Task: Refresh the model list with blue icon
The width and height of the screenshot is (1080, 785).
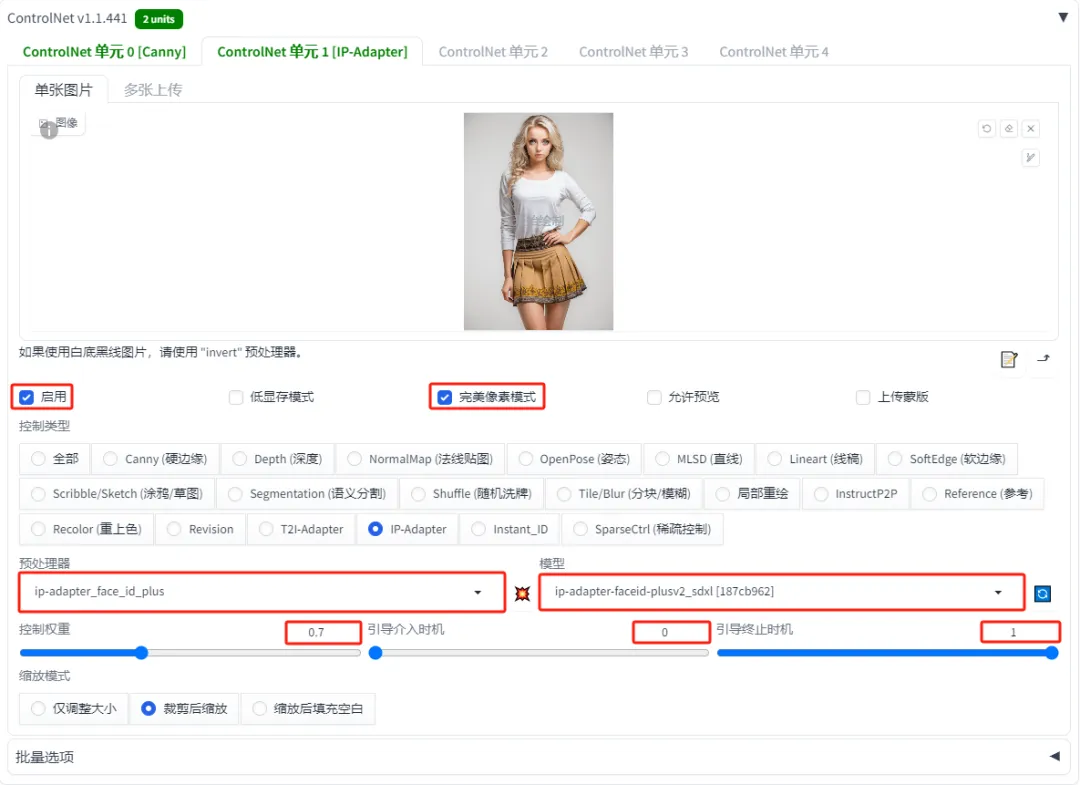Action: [x=1042, y=593]
